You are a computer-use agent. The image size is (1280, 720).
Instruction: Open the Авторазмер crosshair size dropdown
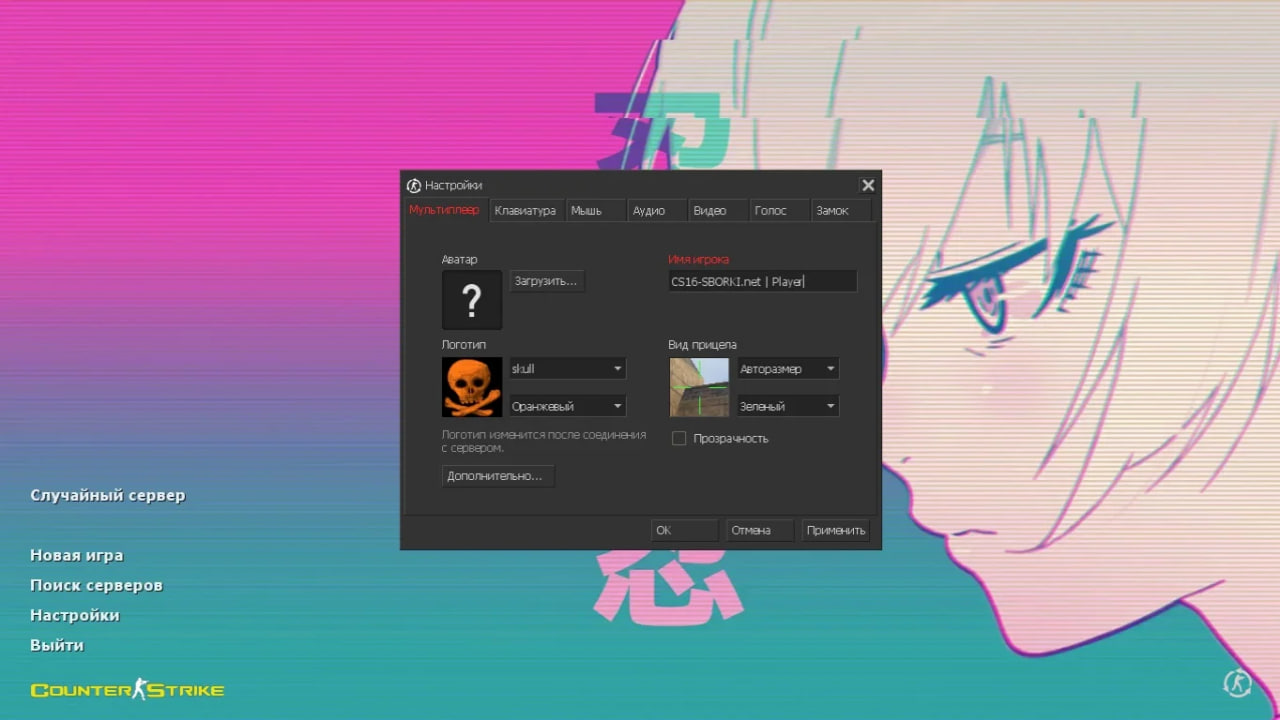coord(787,369)
